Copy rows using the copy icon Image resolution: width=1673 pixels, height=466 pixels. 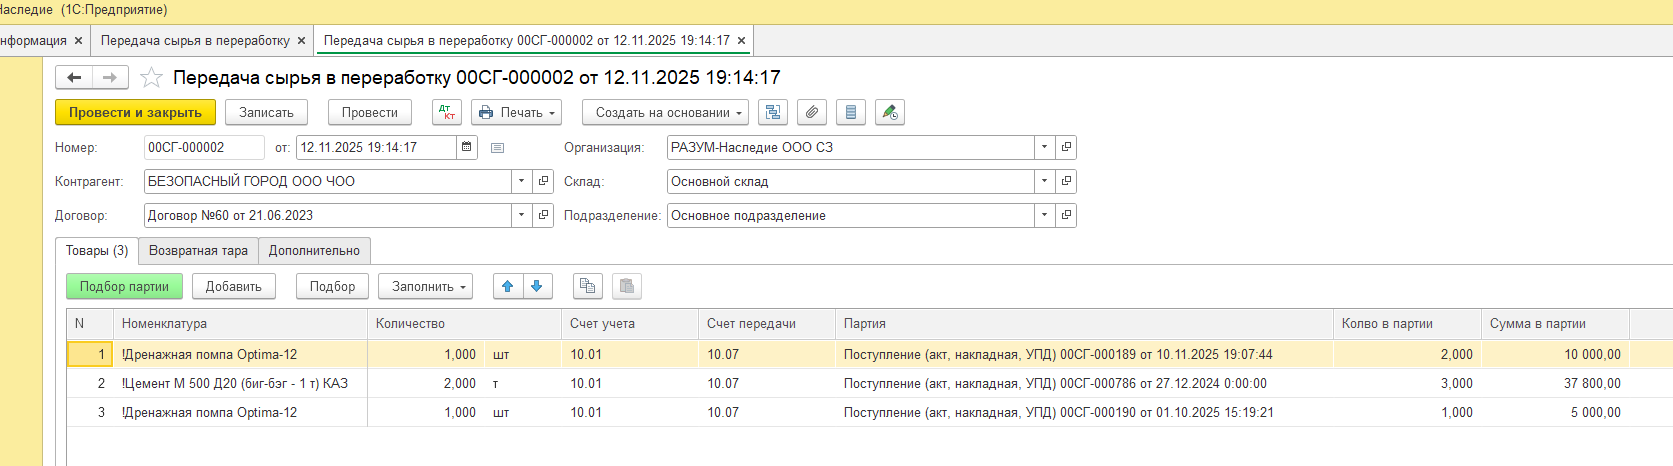[587, 287]
